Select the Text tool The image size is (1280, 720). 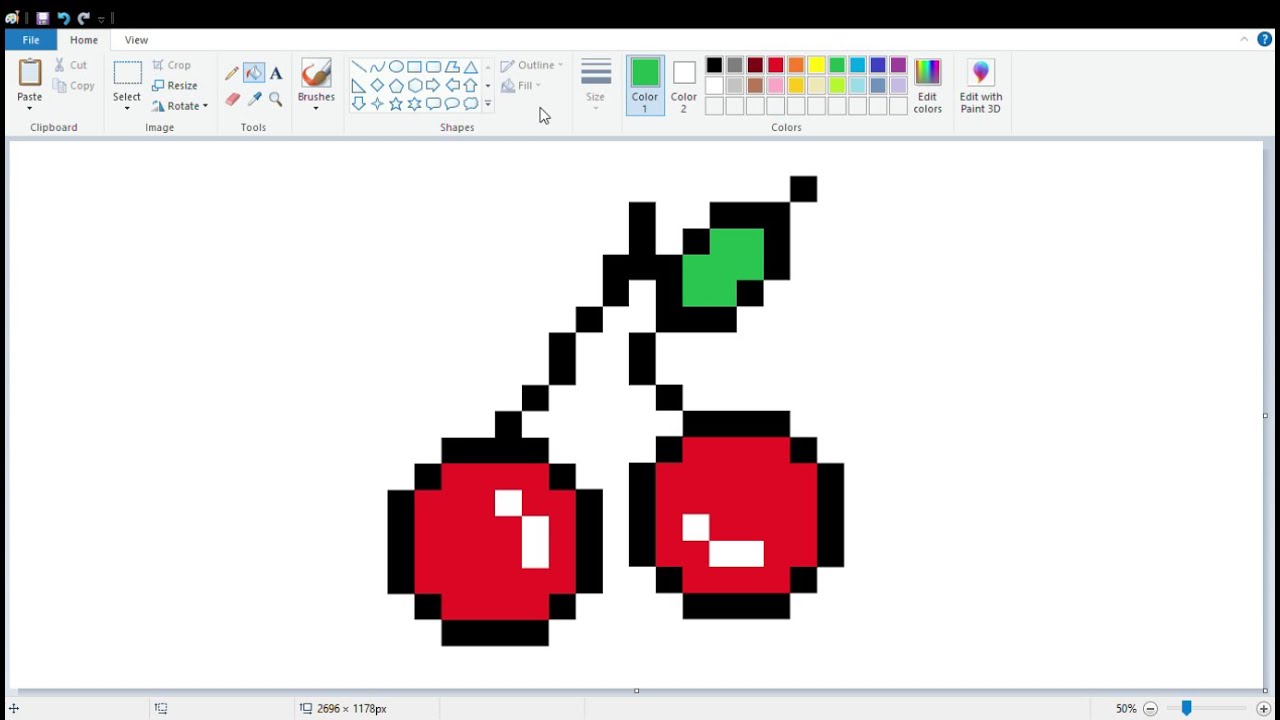pyautogui.click(x=276, y=73)
